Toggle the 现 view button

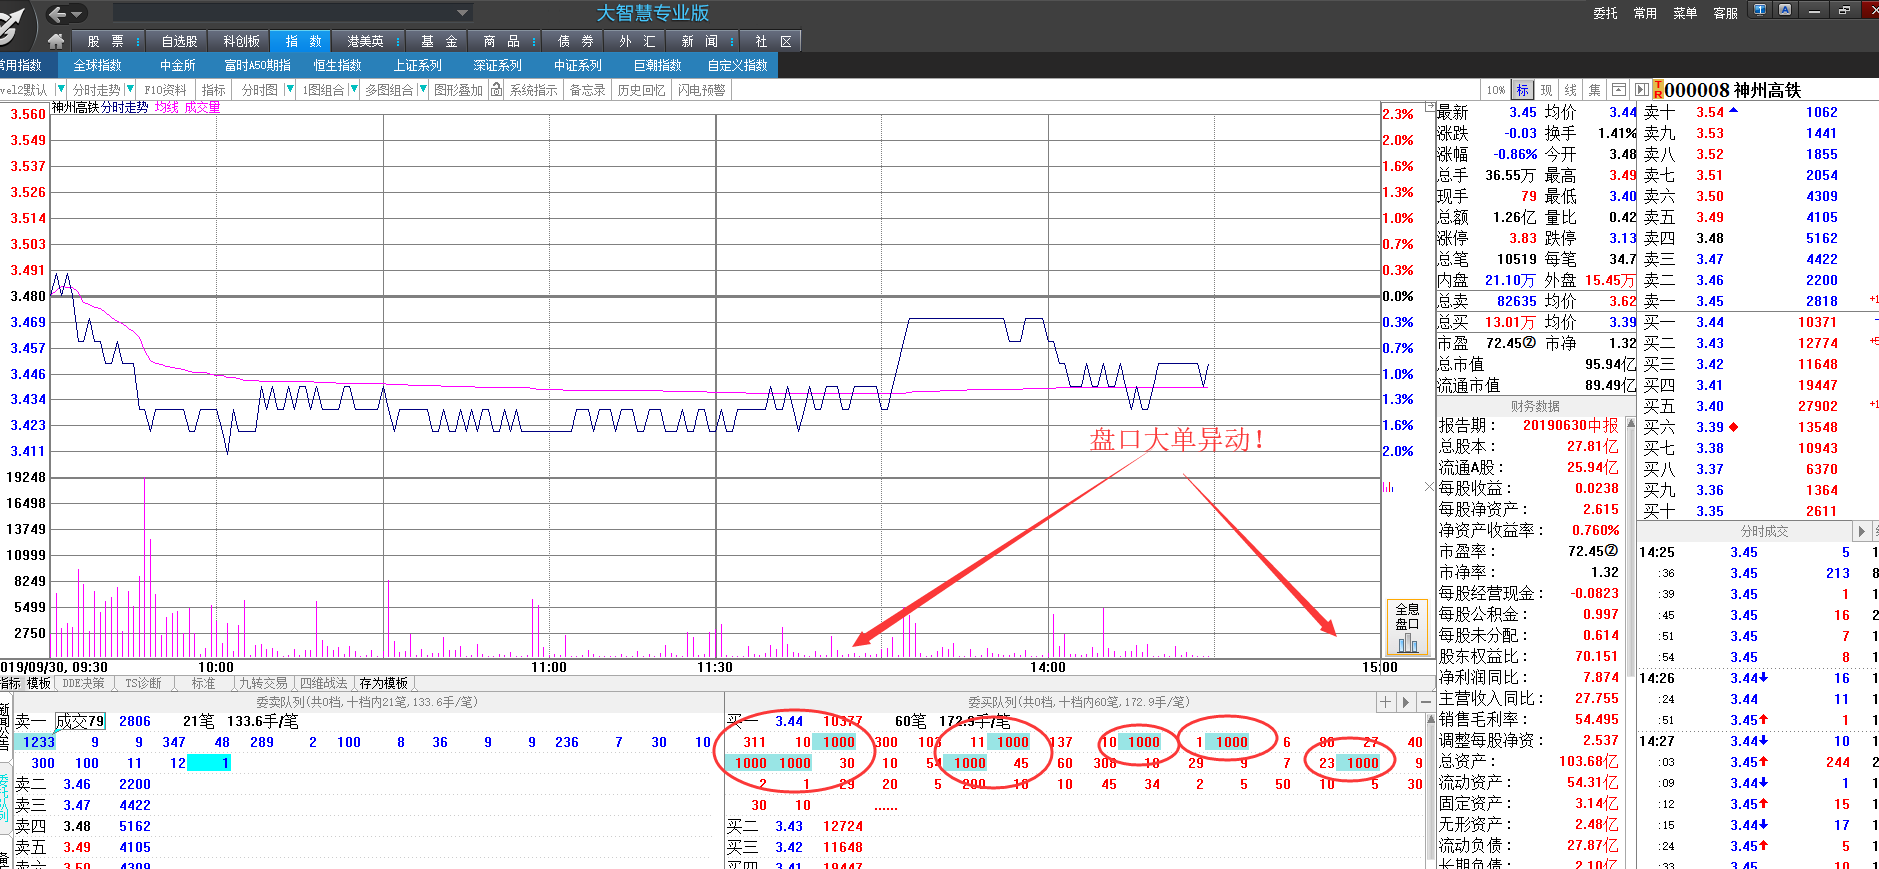[x=1546, y=90]
